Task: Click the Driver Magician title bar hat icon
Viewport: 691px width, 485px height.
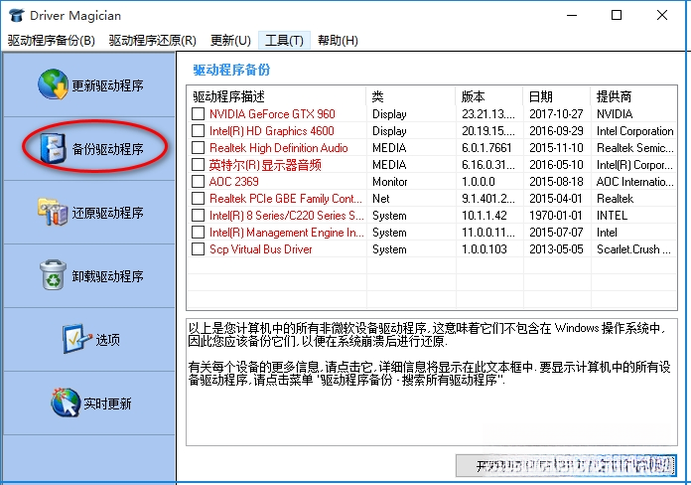Action: 16,15
